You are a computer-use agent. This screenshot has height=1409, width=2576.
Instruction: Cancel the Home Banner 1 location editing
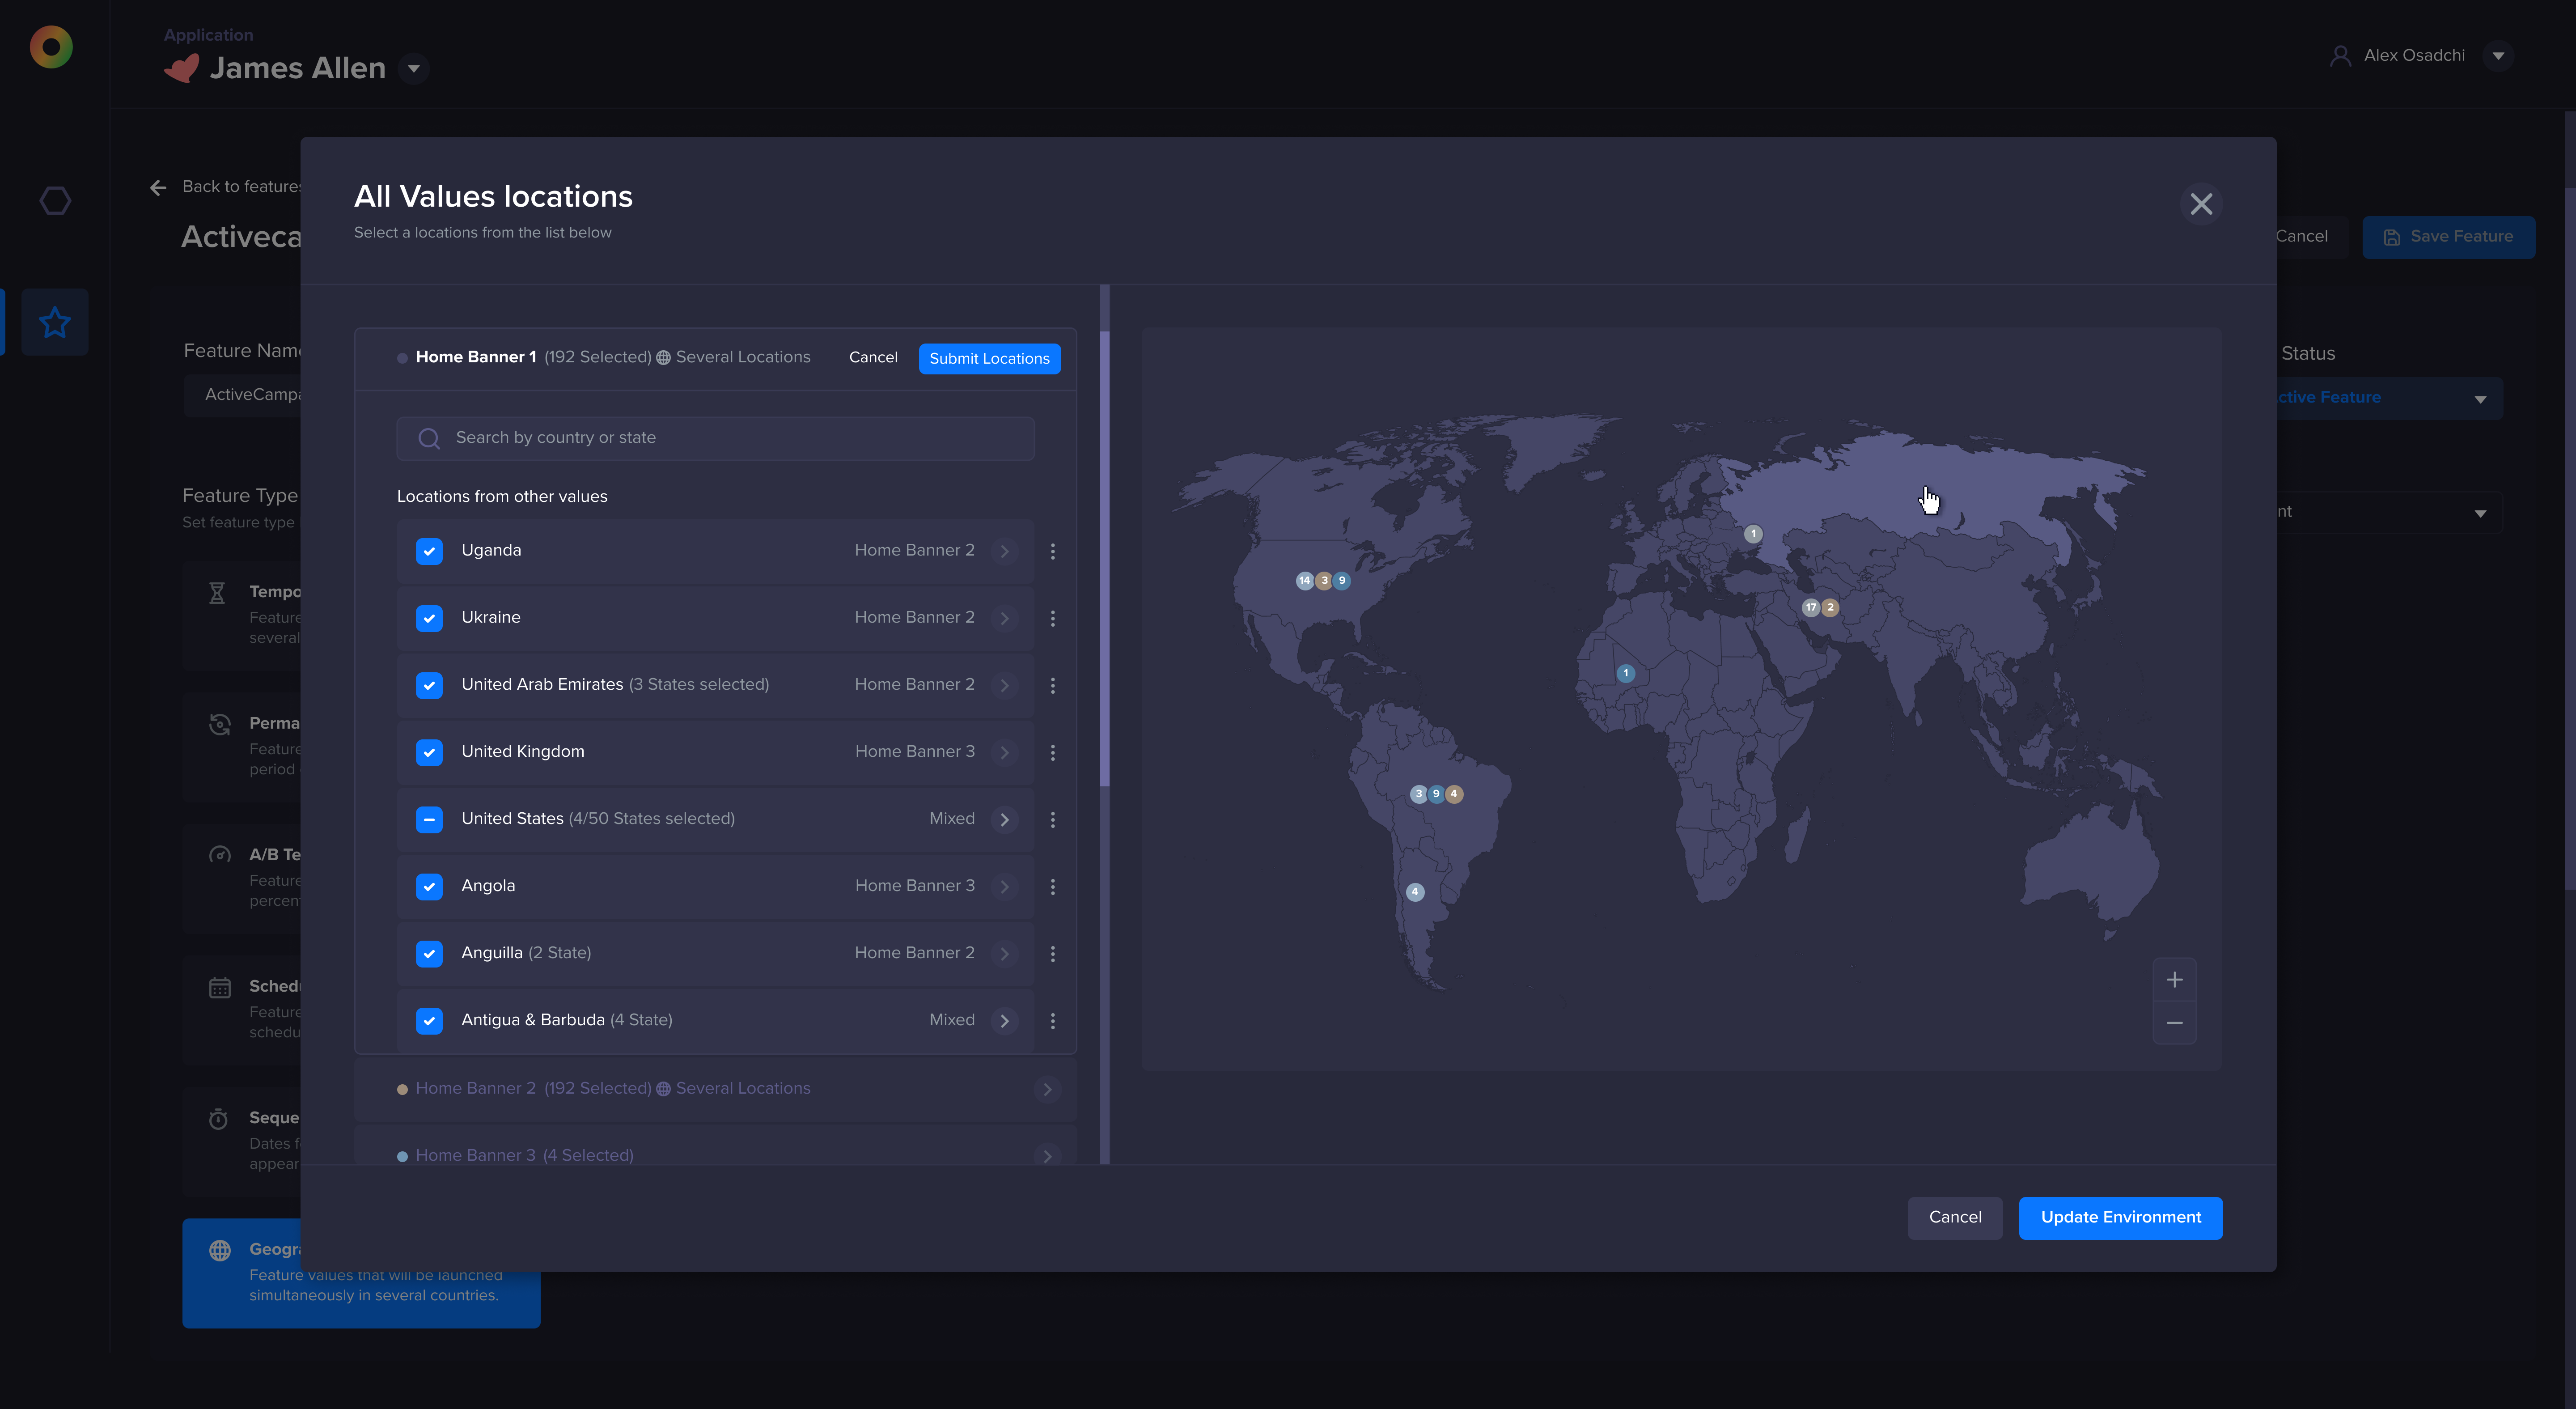pyautogui.click(x=873, y=357)
